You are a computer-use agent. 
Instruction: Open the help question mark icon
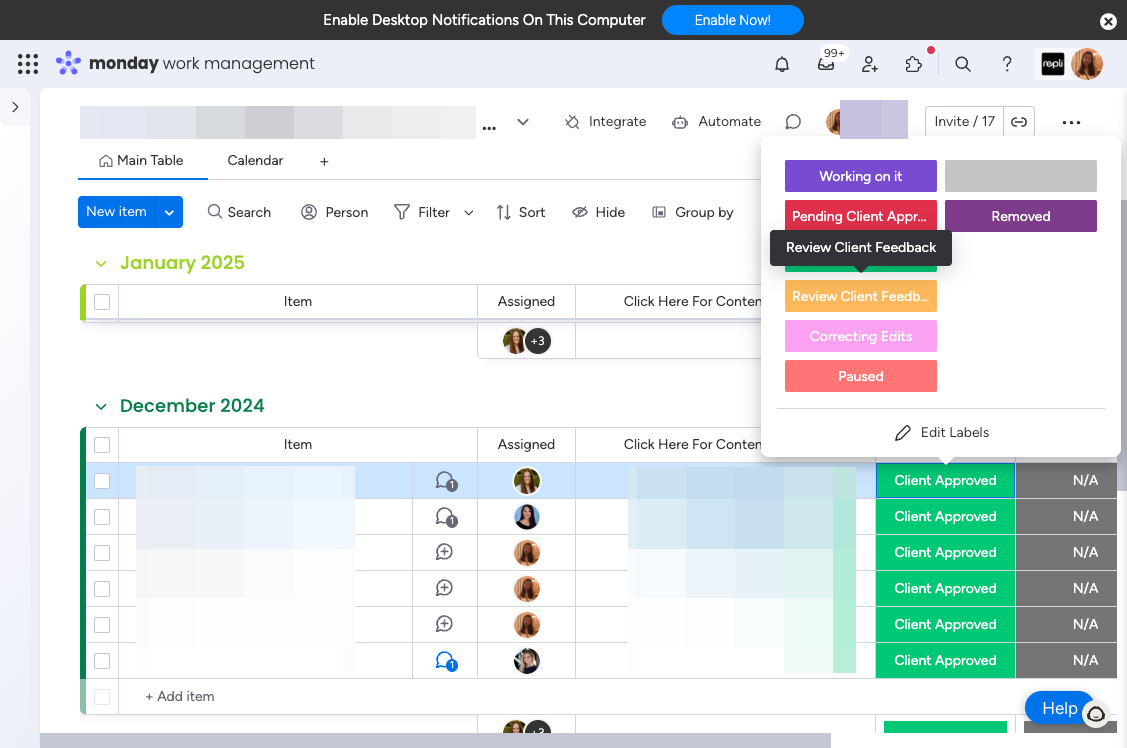[1007, 64]
